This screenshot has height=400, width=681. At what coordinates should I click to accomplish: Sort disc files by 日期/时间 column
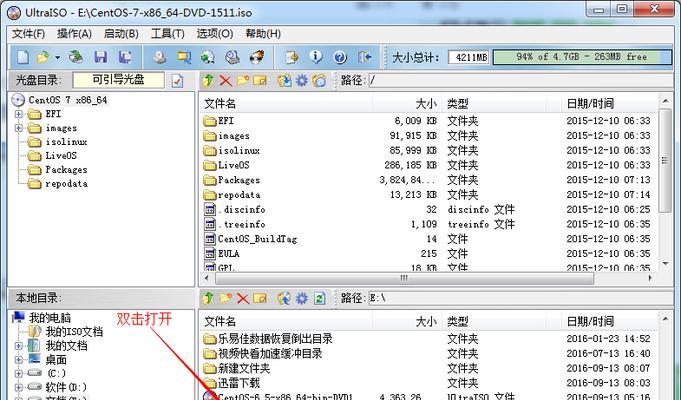pyautogui.click(x=608, y=104)
